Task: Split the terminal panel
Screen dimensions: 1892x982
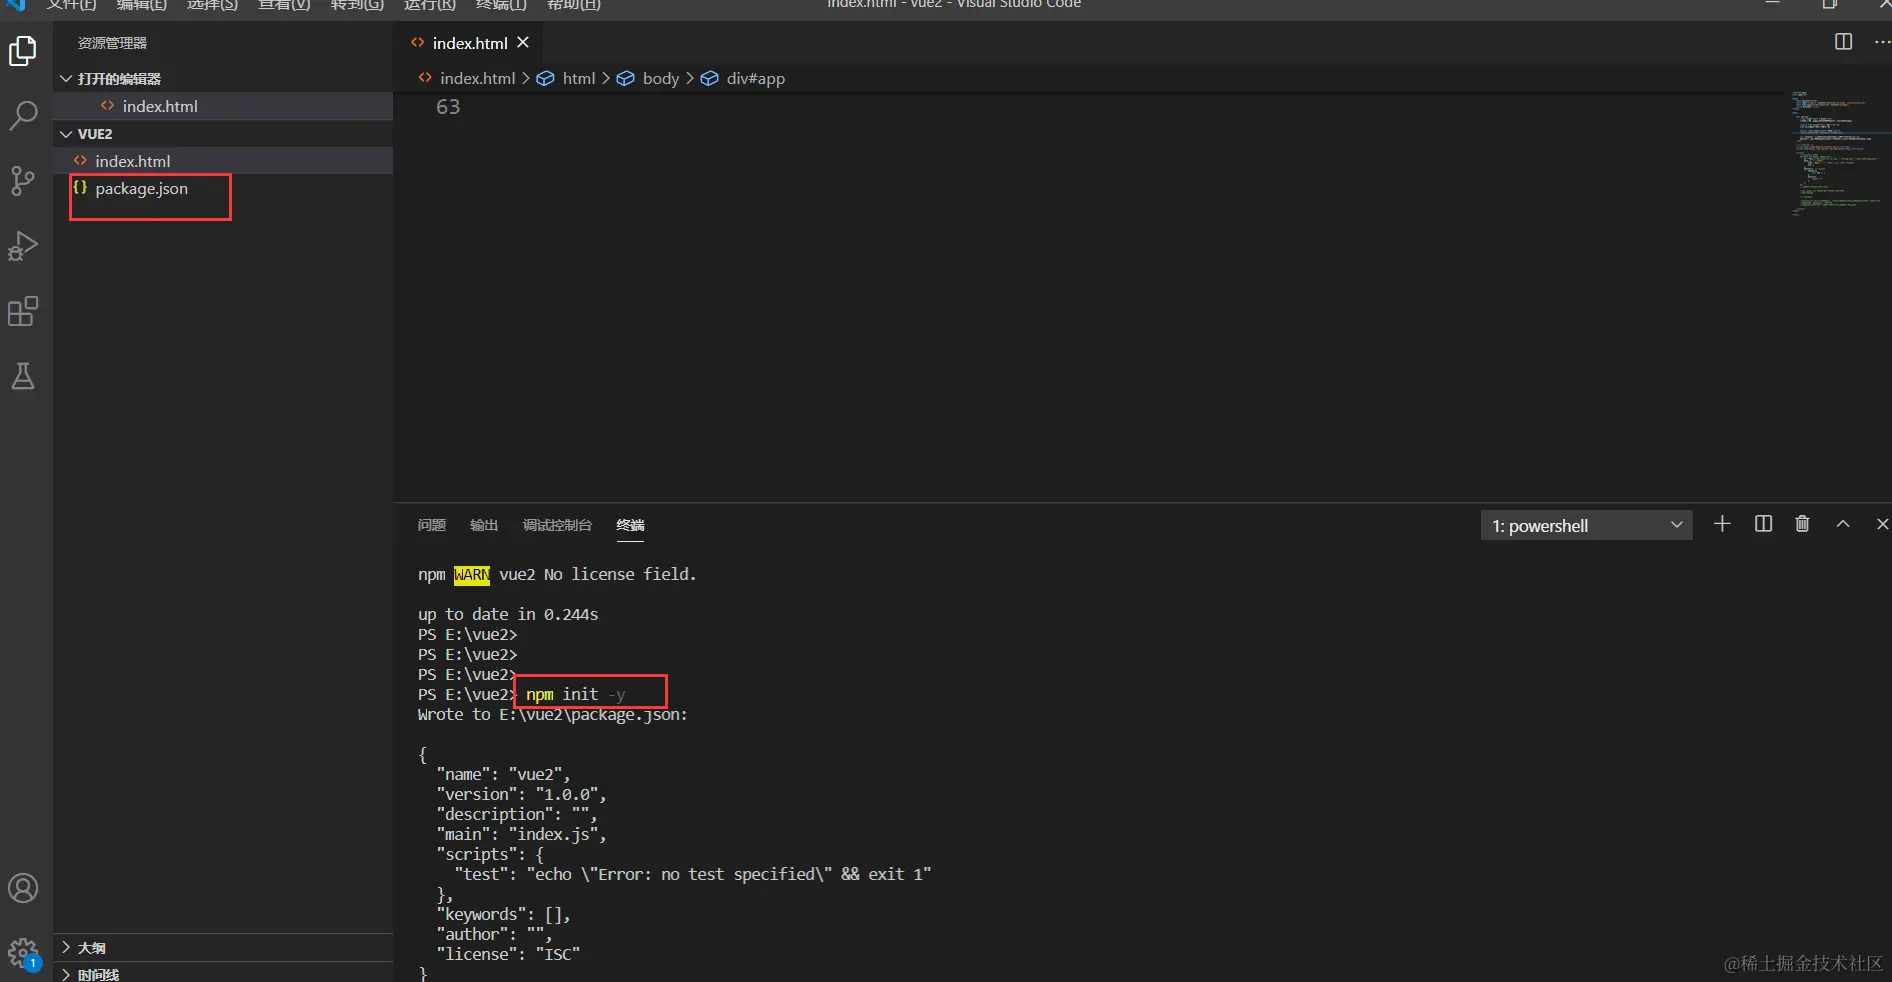Action: [x=1763, y=524]
